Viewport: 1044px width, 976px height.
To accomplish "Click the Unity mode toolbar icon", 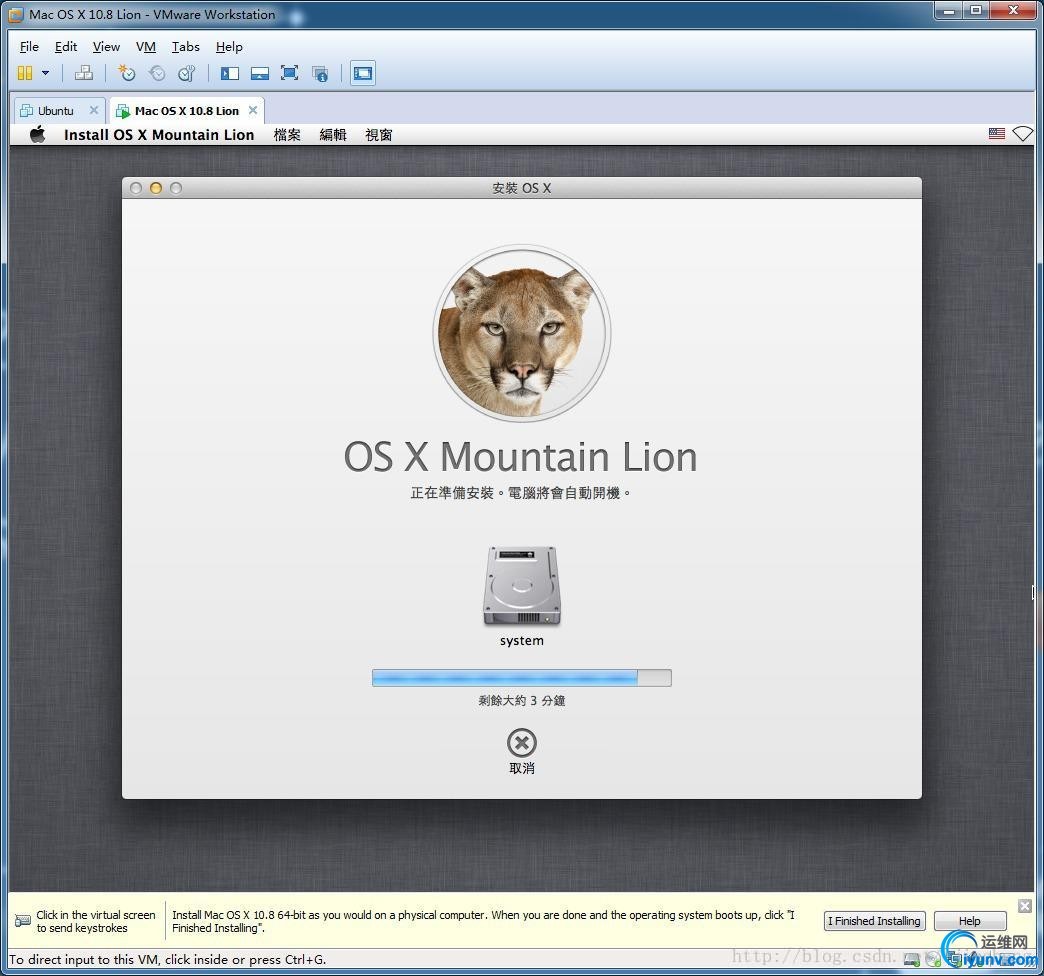I will [x=320, y=74].
